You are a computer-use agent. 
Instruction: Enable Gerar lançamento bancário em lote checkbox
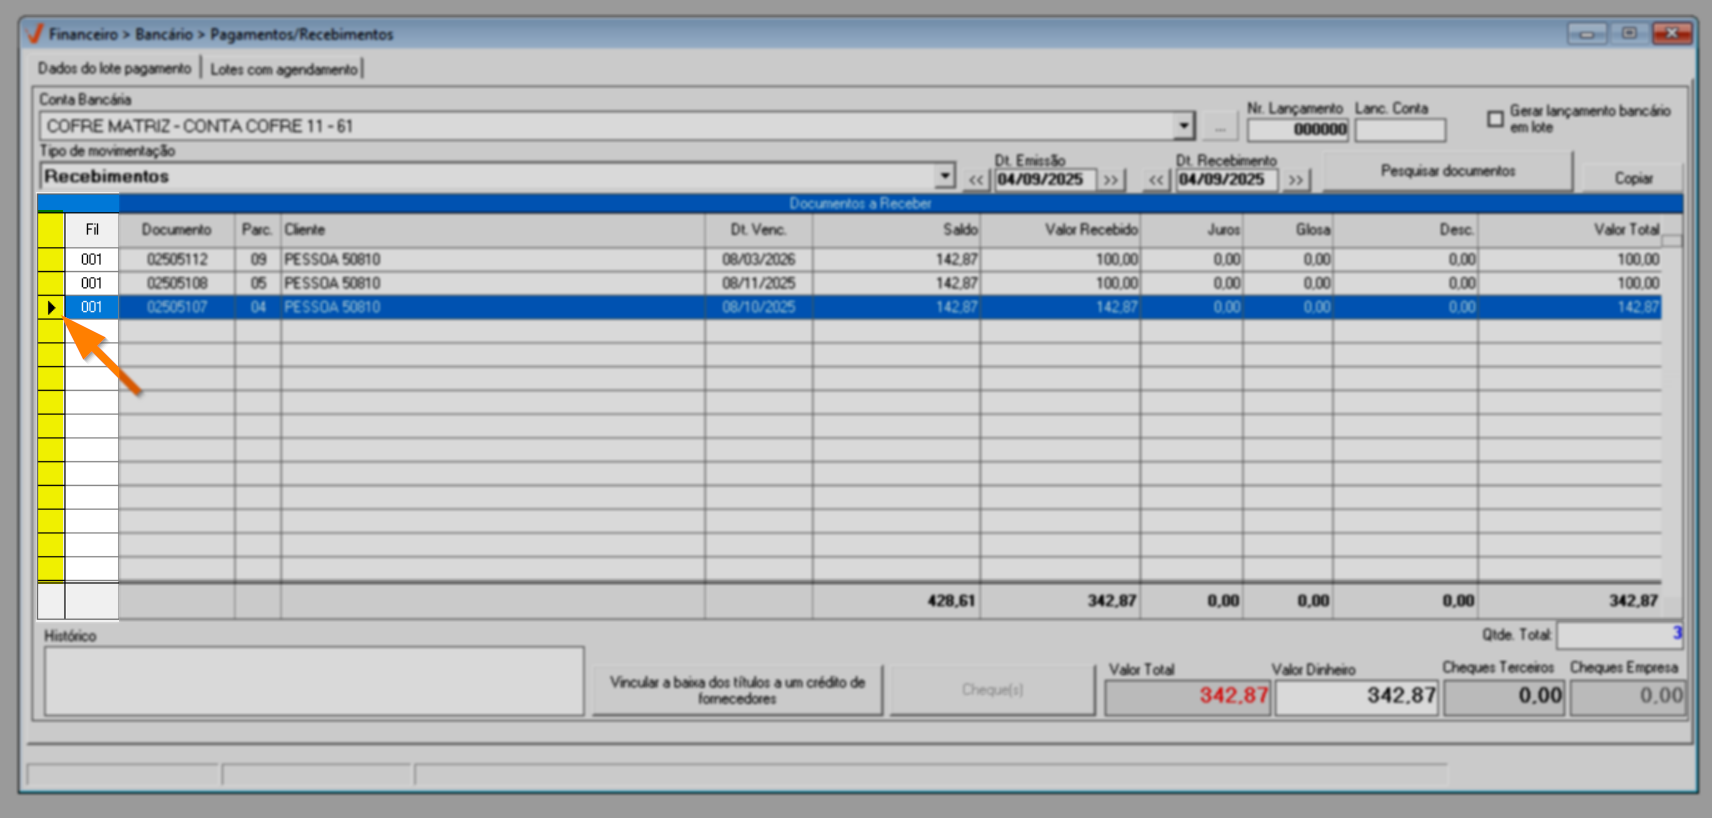[1495, 119]
